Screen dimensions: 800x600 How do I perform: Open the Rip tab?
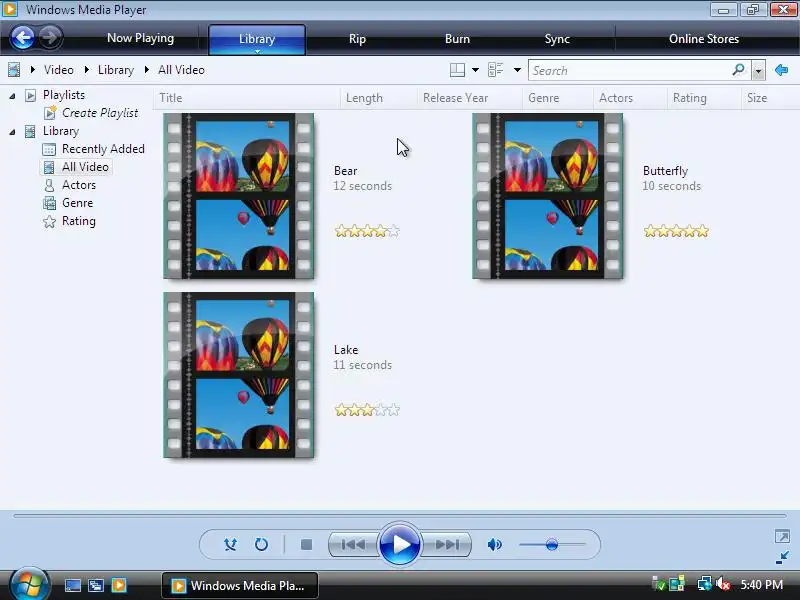[x=357, y=39]
